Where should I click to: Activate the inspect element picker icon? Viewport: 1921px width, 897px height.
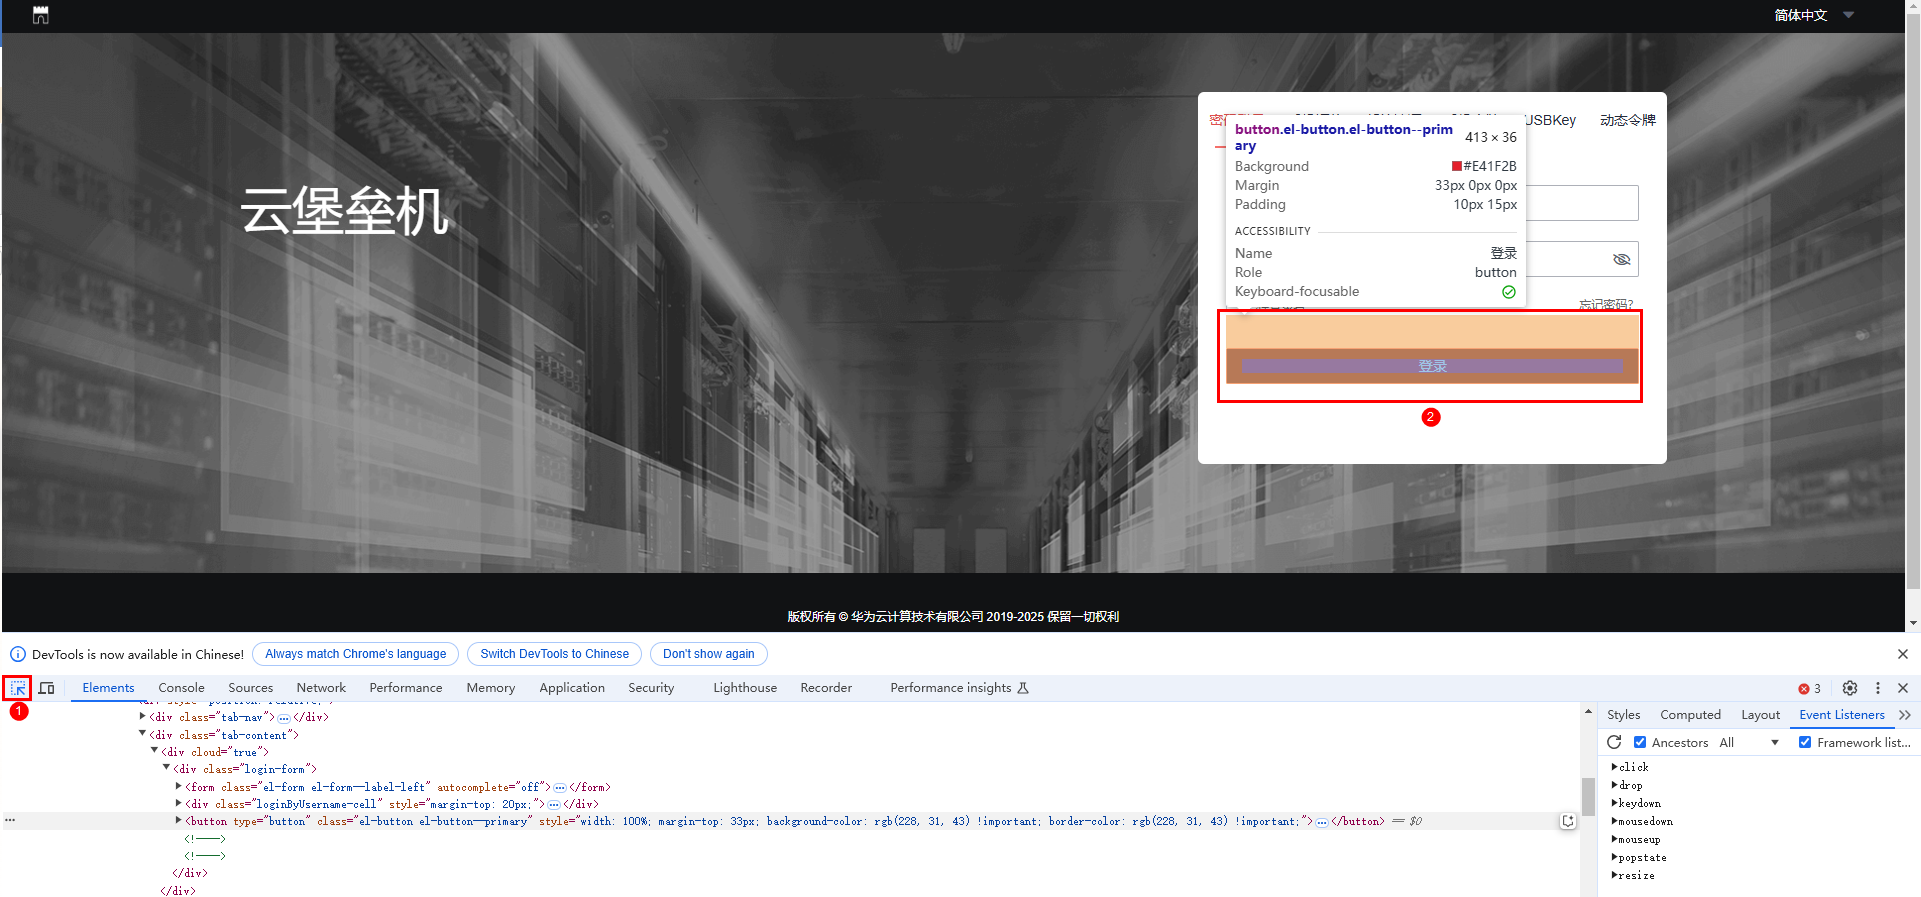point(18,688)
